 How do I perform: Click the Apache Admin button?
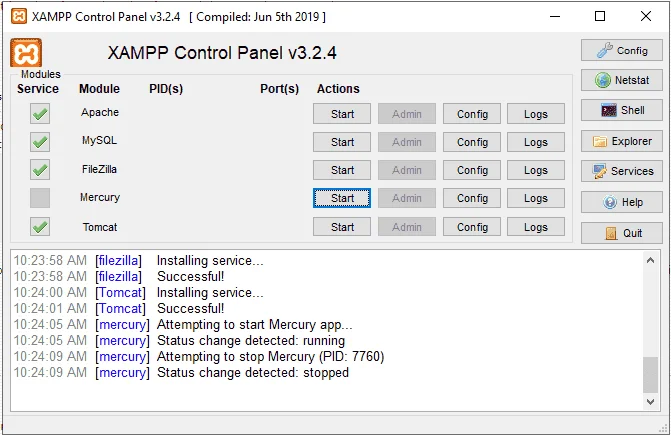(407, 114)
